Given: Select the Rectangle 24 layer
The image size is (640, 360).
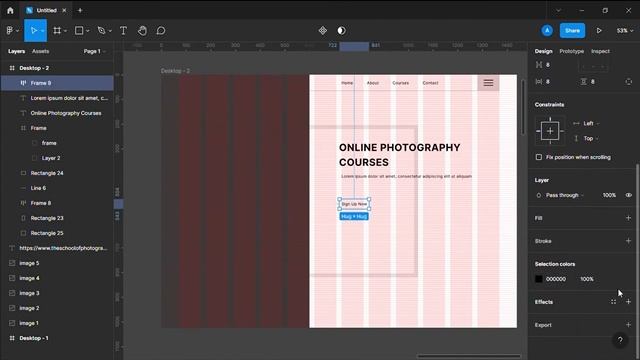Looking at the screenshot, I should [57, 173].
